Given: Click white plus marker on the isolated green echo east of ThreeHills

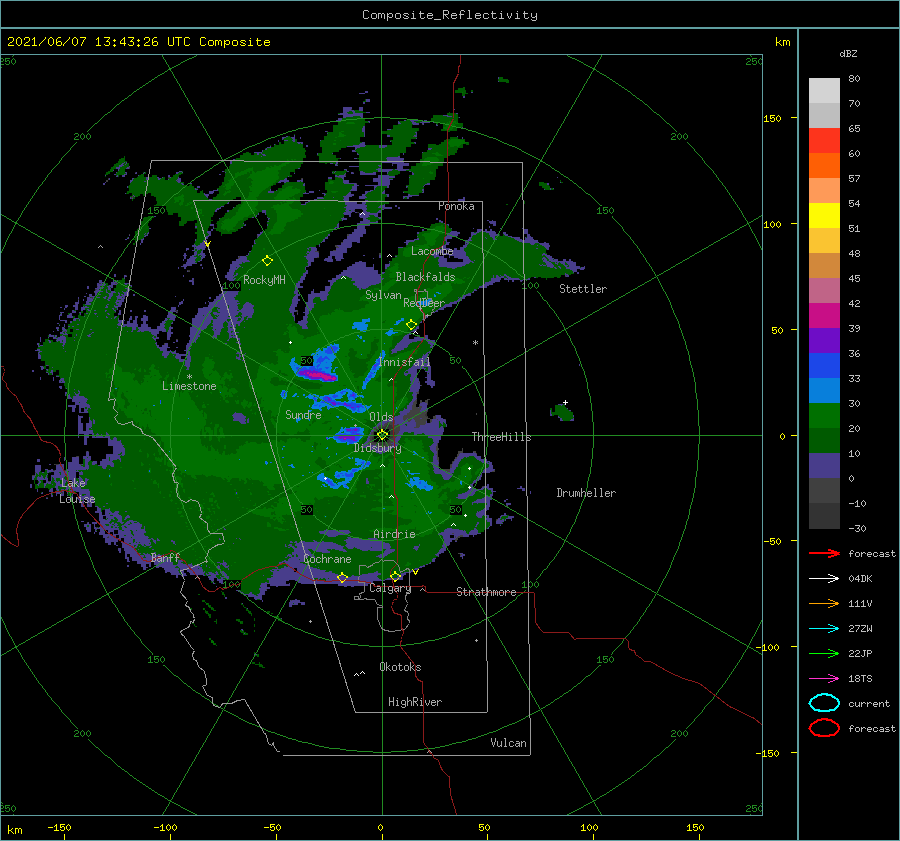Looking at the screenshot, I should [x=565, y=402].
